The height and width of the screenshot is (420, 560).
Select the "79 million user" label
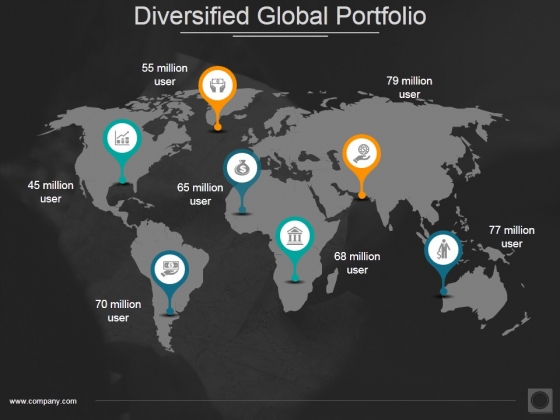[x=409, y=88]
